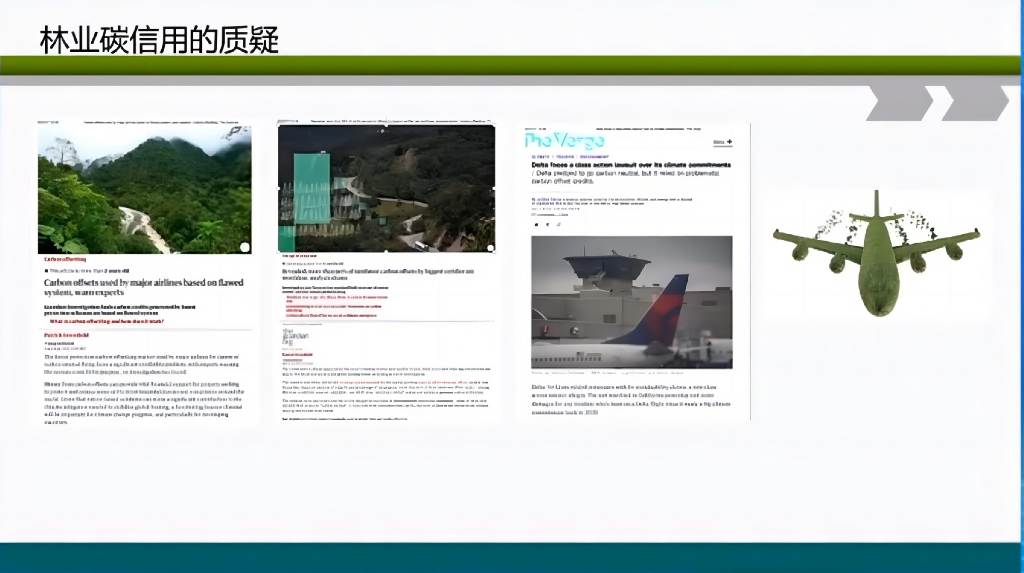Click the Guardian logo in middle article
This screenshot has height=573, width=1024.
pyautogui.click(x=295, y=337)
